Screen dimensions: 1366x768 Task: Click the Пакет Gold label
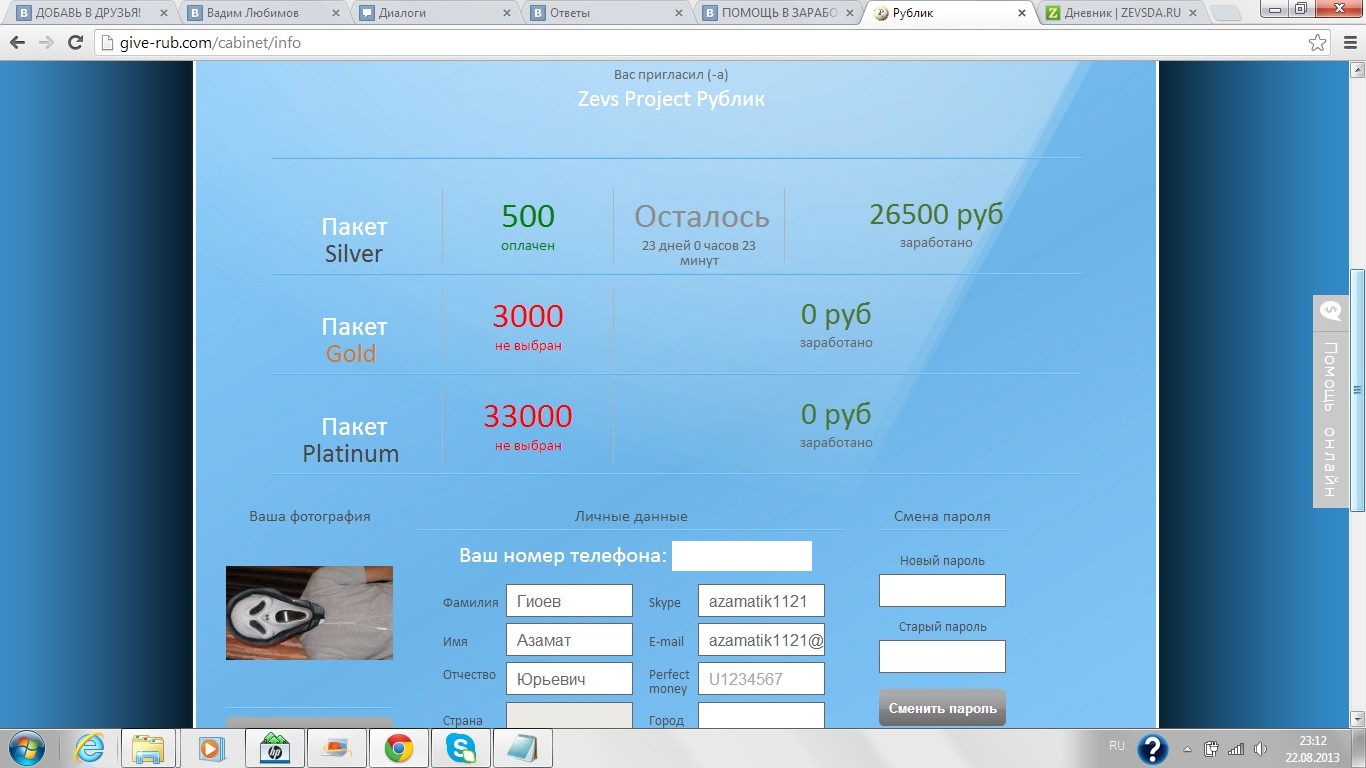(354, 340)
